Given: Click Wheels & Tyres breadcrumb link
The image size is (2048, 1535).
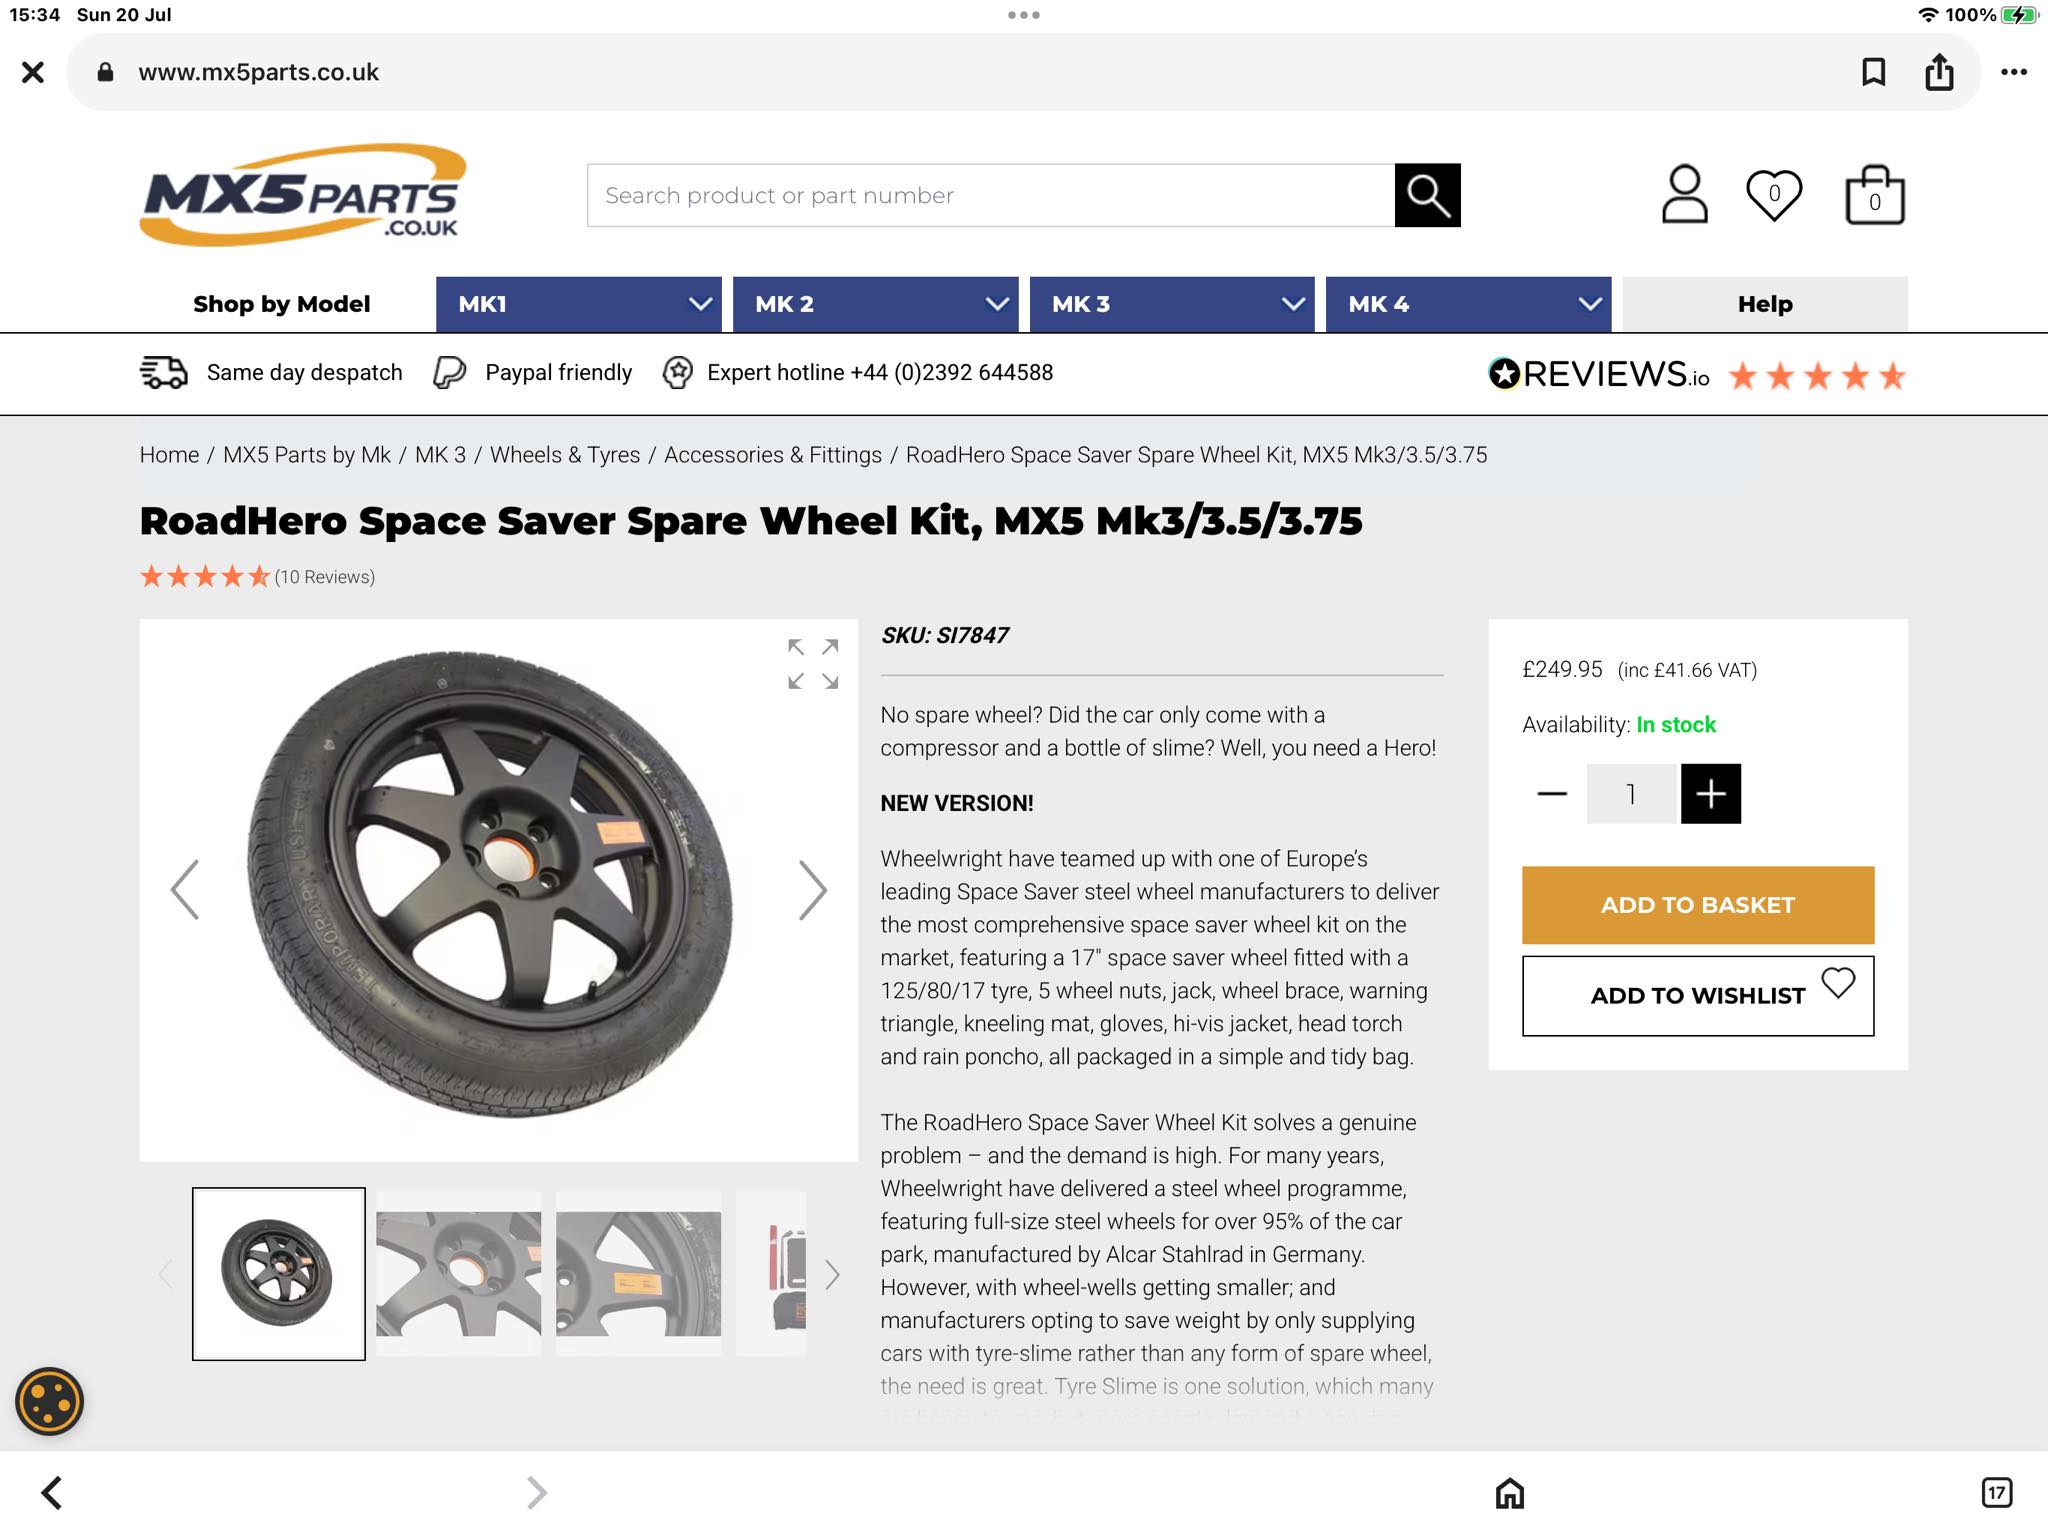Looking at the screenshot, I should point(565,455).
